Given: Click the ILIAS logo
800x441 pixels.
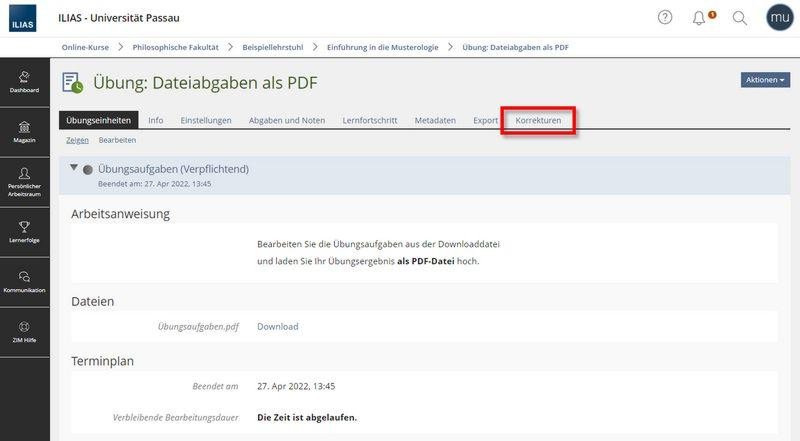Looking at the screenshot, I should (23, 19).
